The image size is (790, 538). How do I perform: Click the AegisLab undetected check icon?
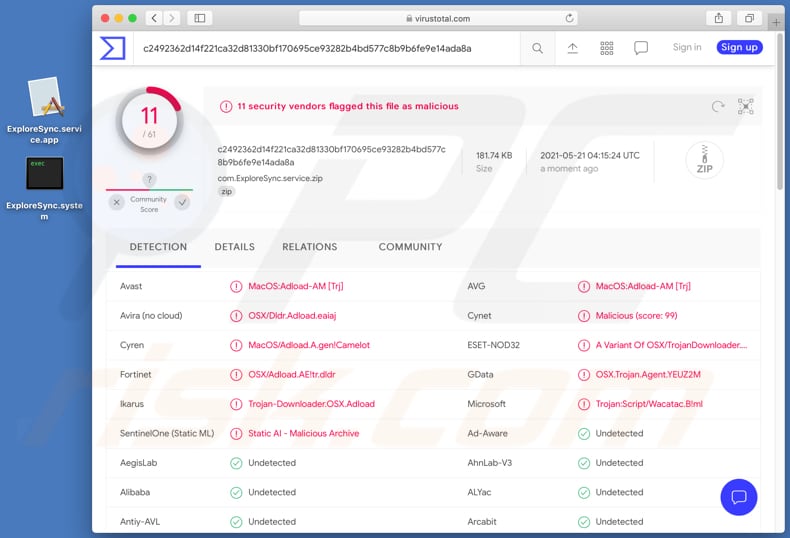(236, 463)
